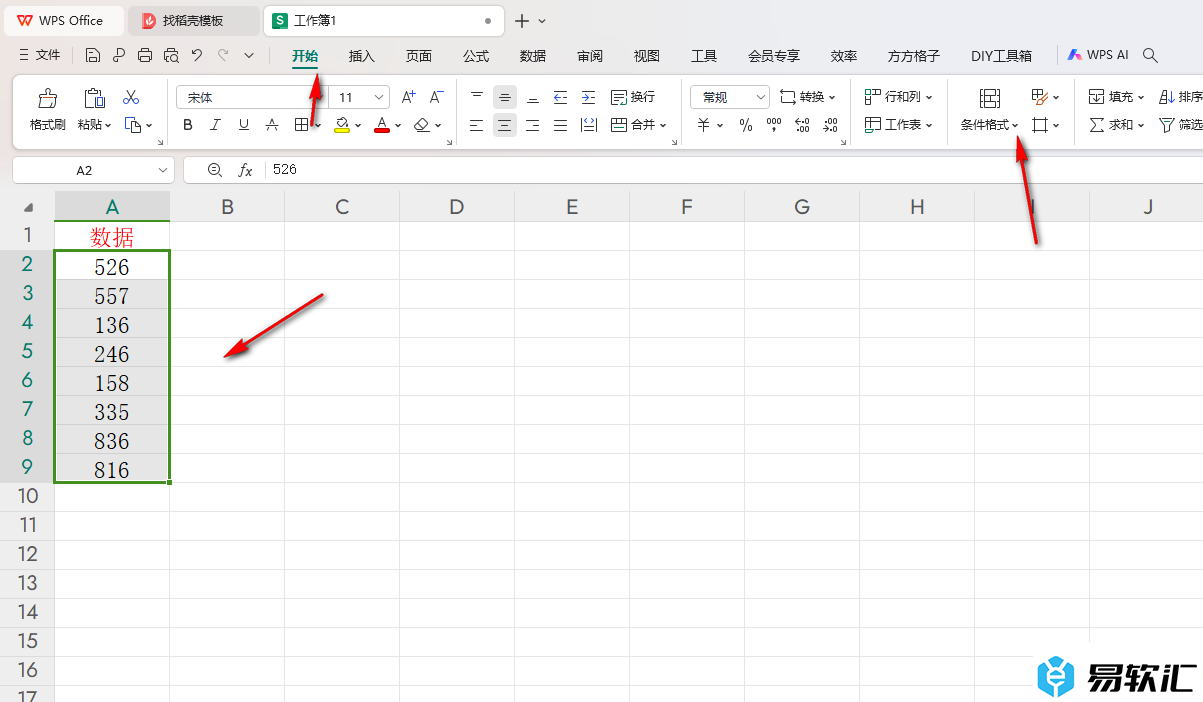
Task: Open the 找稻壳模板 tab
Action: coord(193,21)
